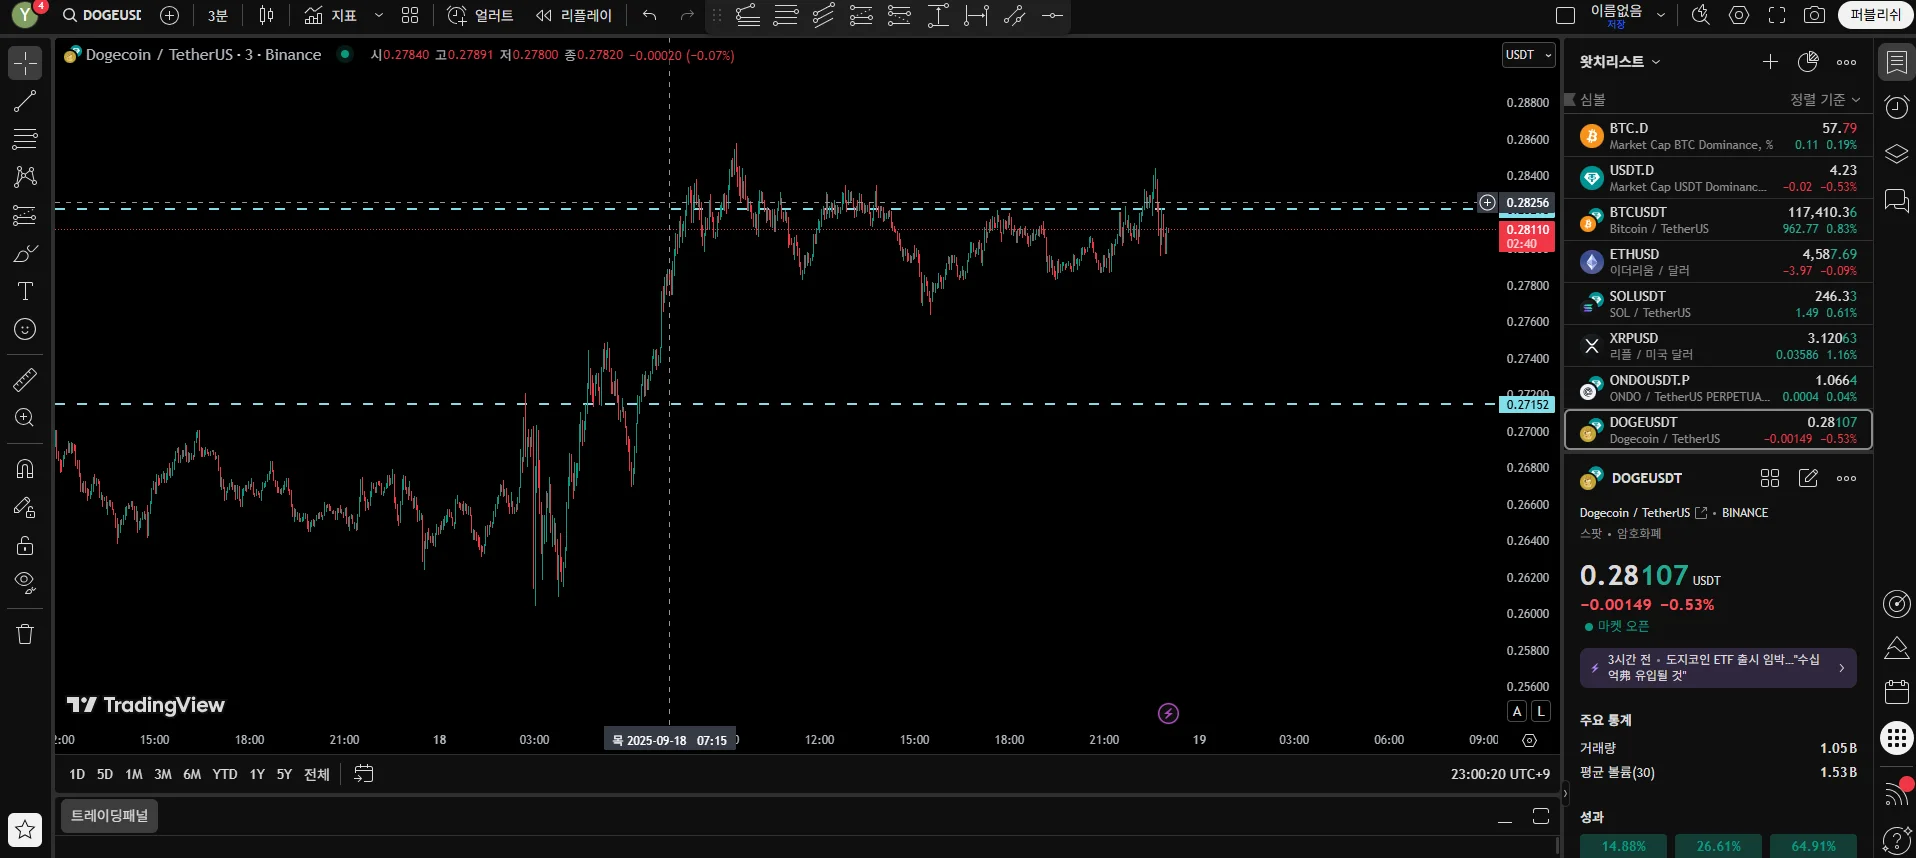The image size is (1916, 858).
Task: Open chart settings gear in top bar
Action: pyautogui.click(x=1739, y=15)
